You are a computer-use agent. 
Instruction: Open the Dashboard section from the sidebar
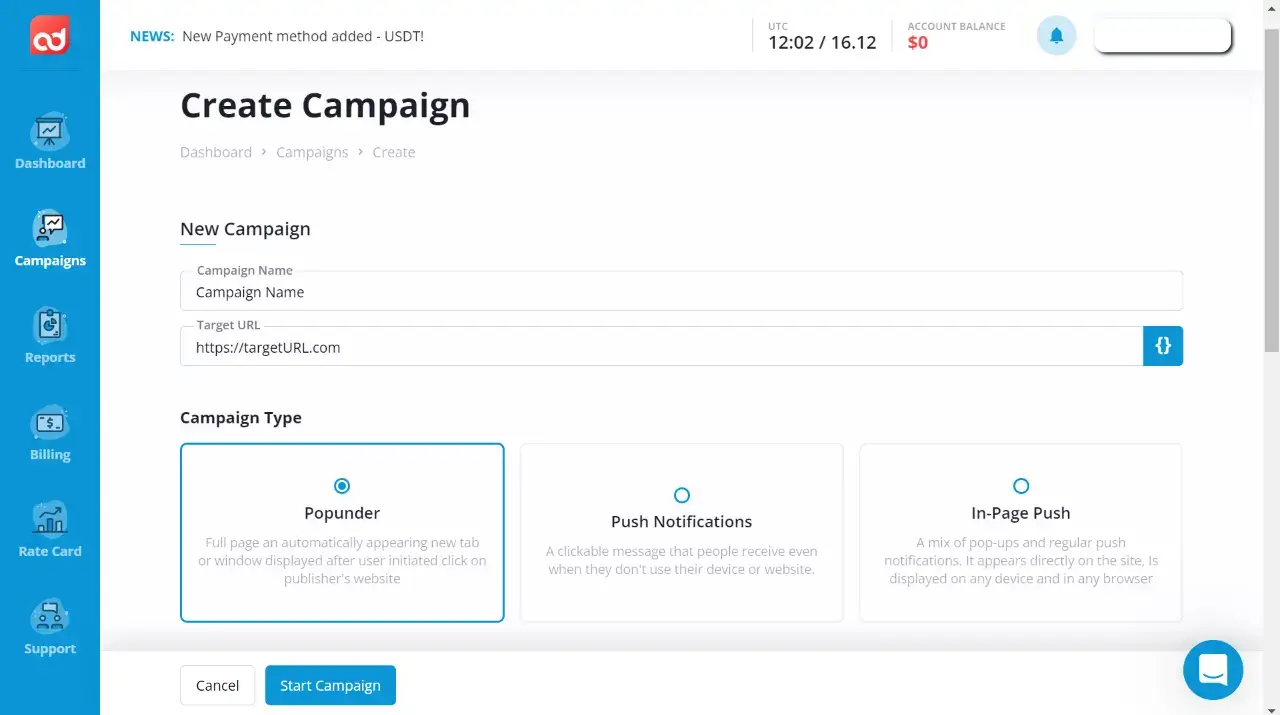(50, 140)
